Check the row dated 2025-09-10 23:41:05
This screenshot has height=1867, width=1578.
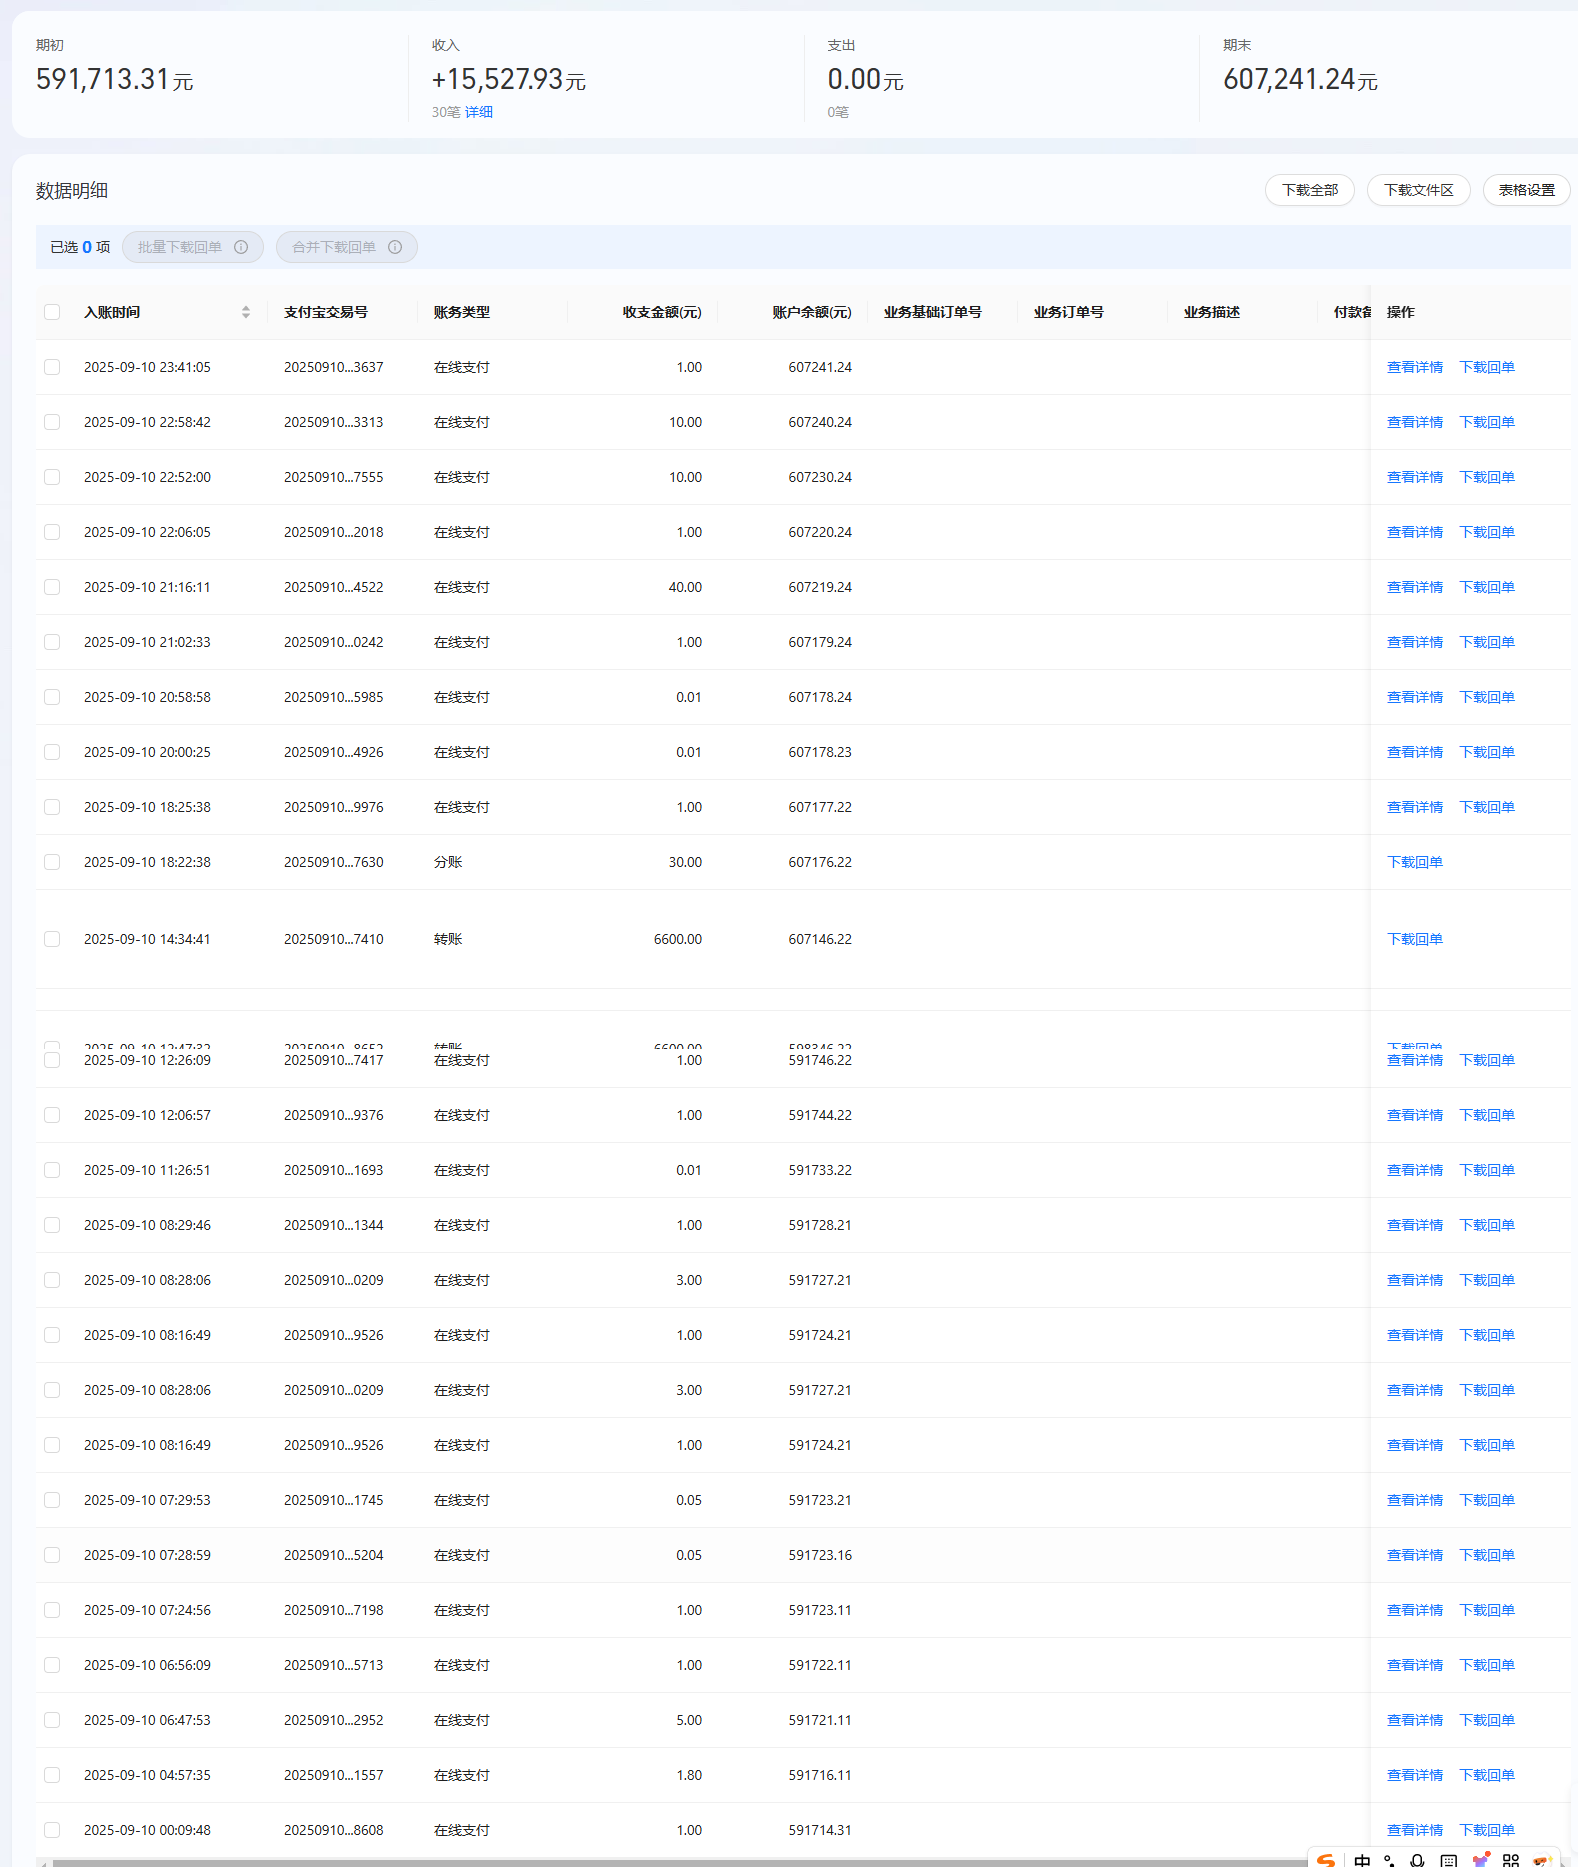(x=52, y=367)
